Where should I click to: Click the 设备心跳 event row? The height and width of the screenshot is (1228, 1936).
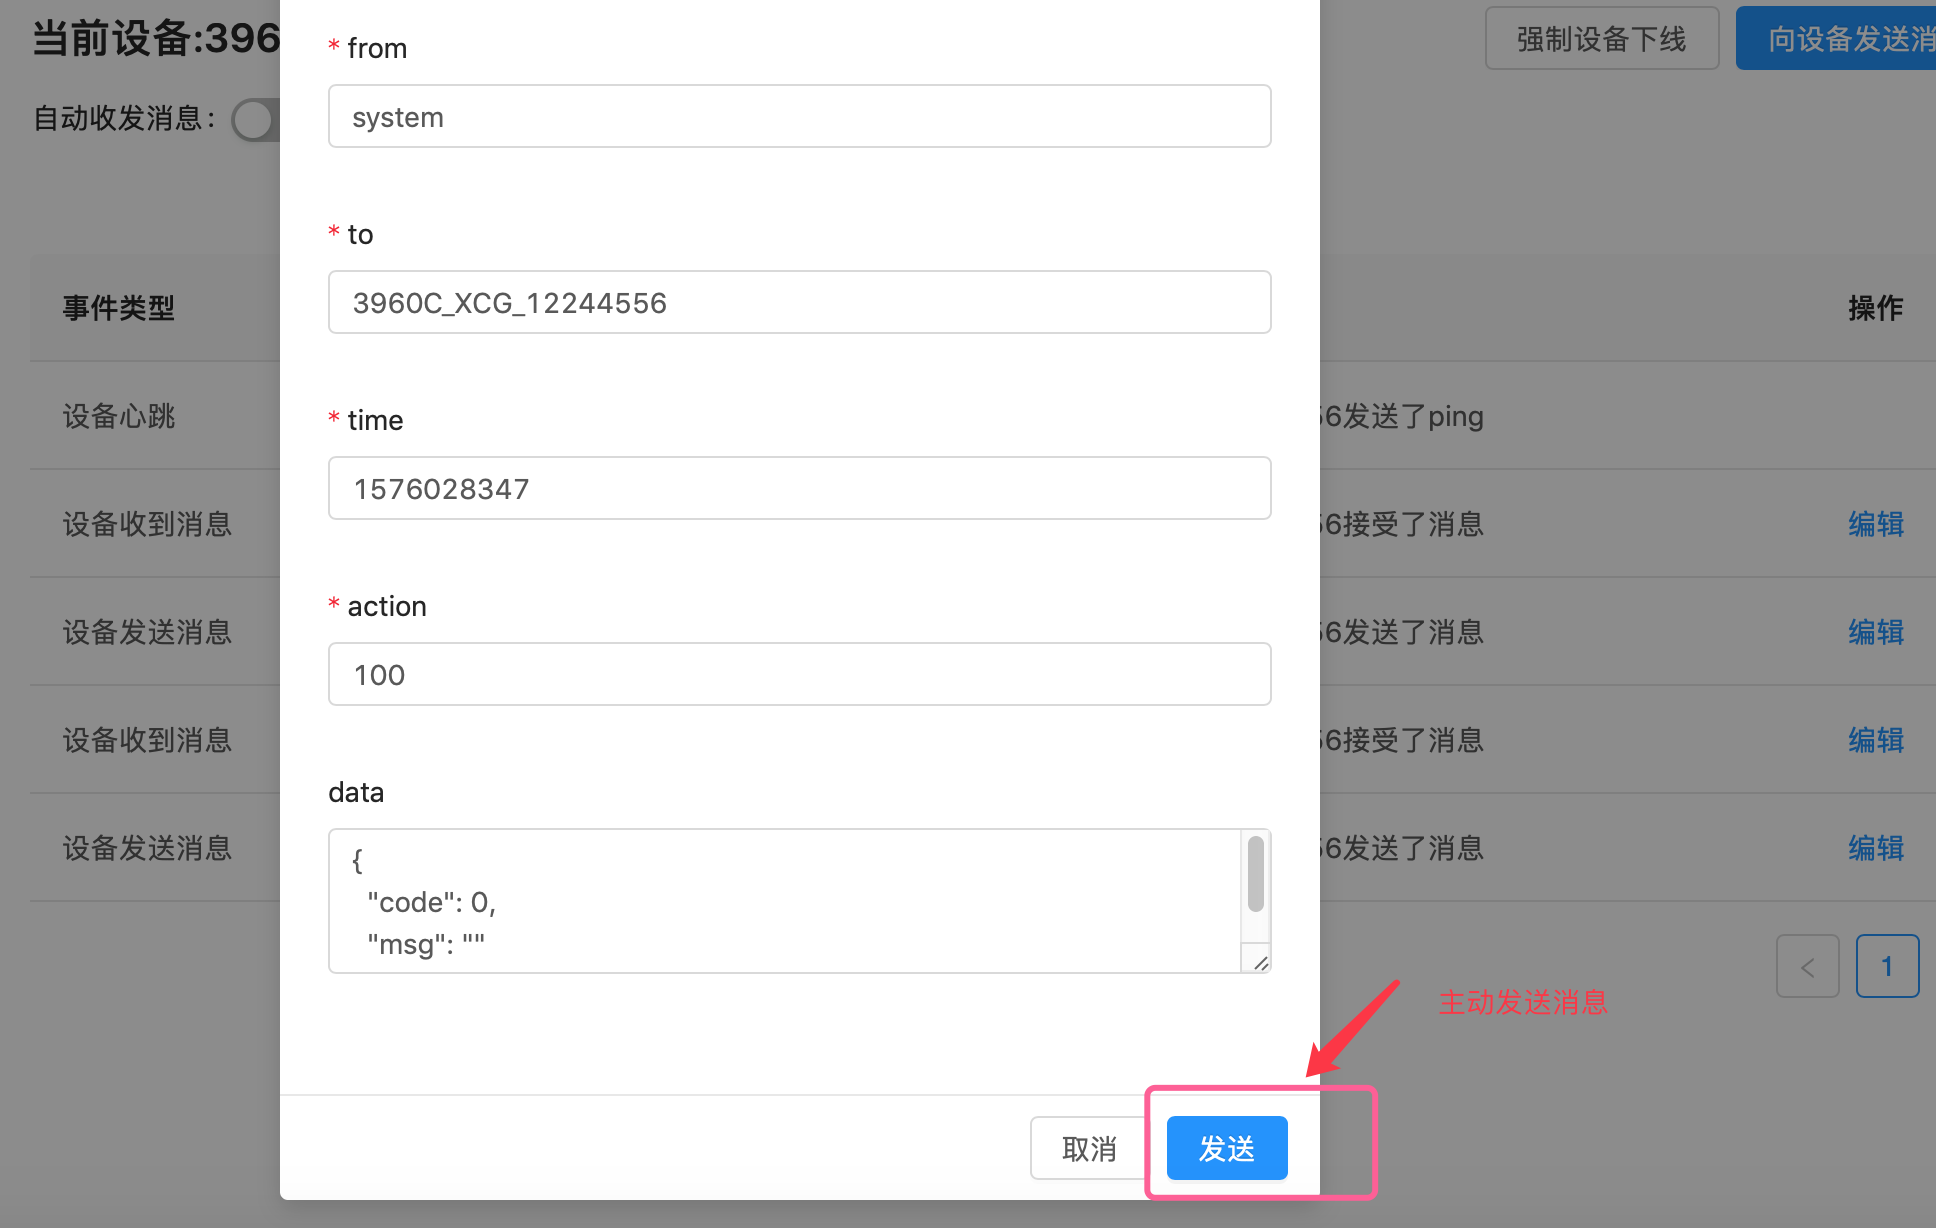pyautogui.click(x=119, y=416)
